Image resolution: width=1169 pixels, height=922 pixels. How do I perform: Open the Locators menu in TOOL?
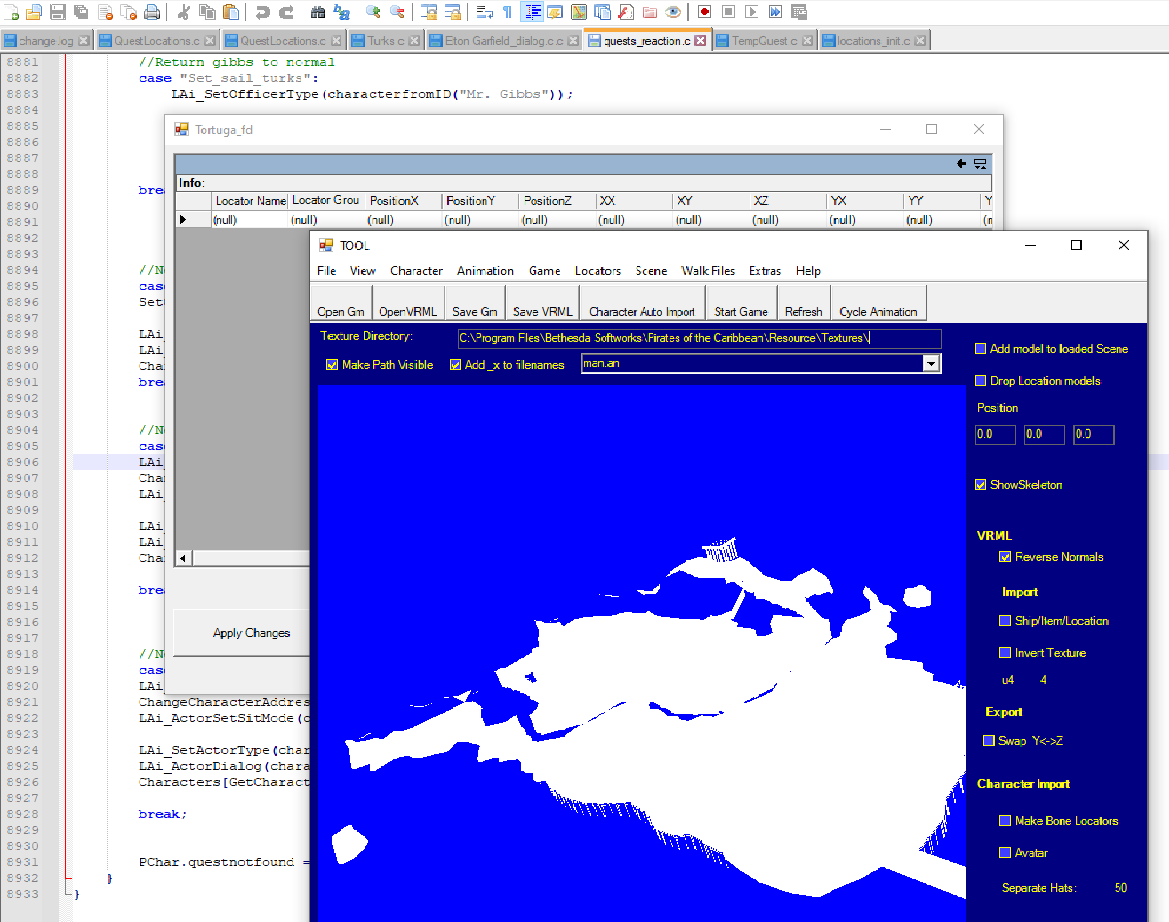pos(598,271)
